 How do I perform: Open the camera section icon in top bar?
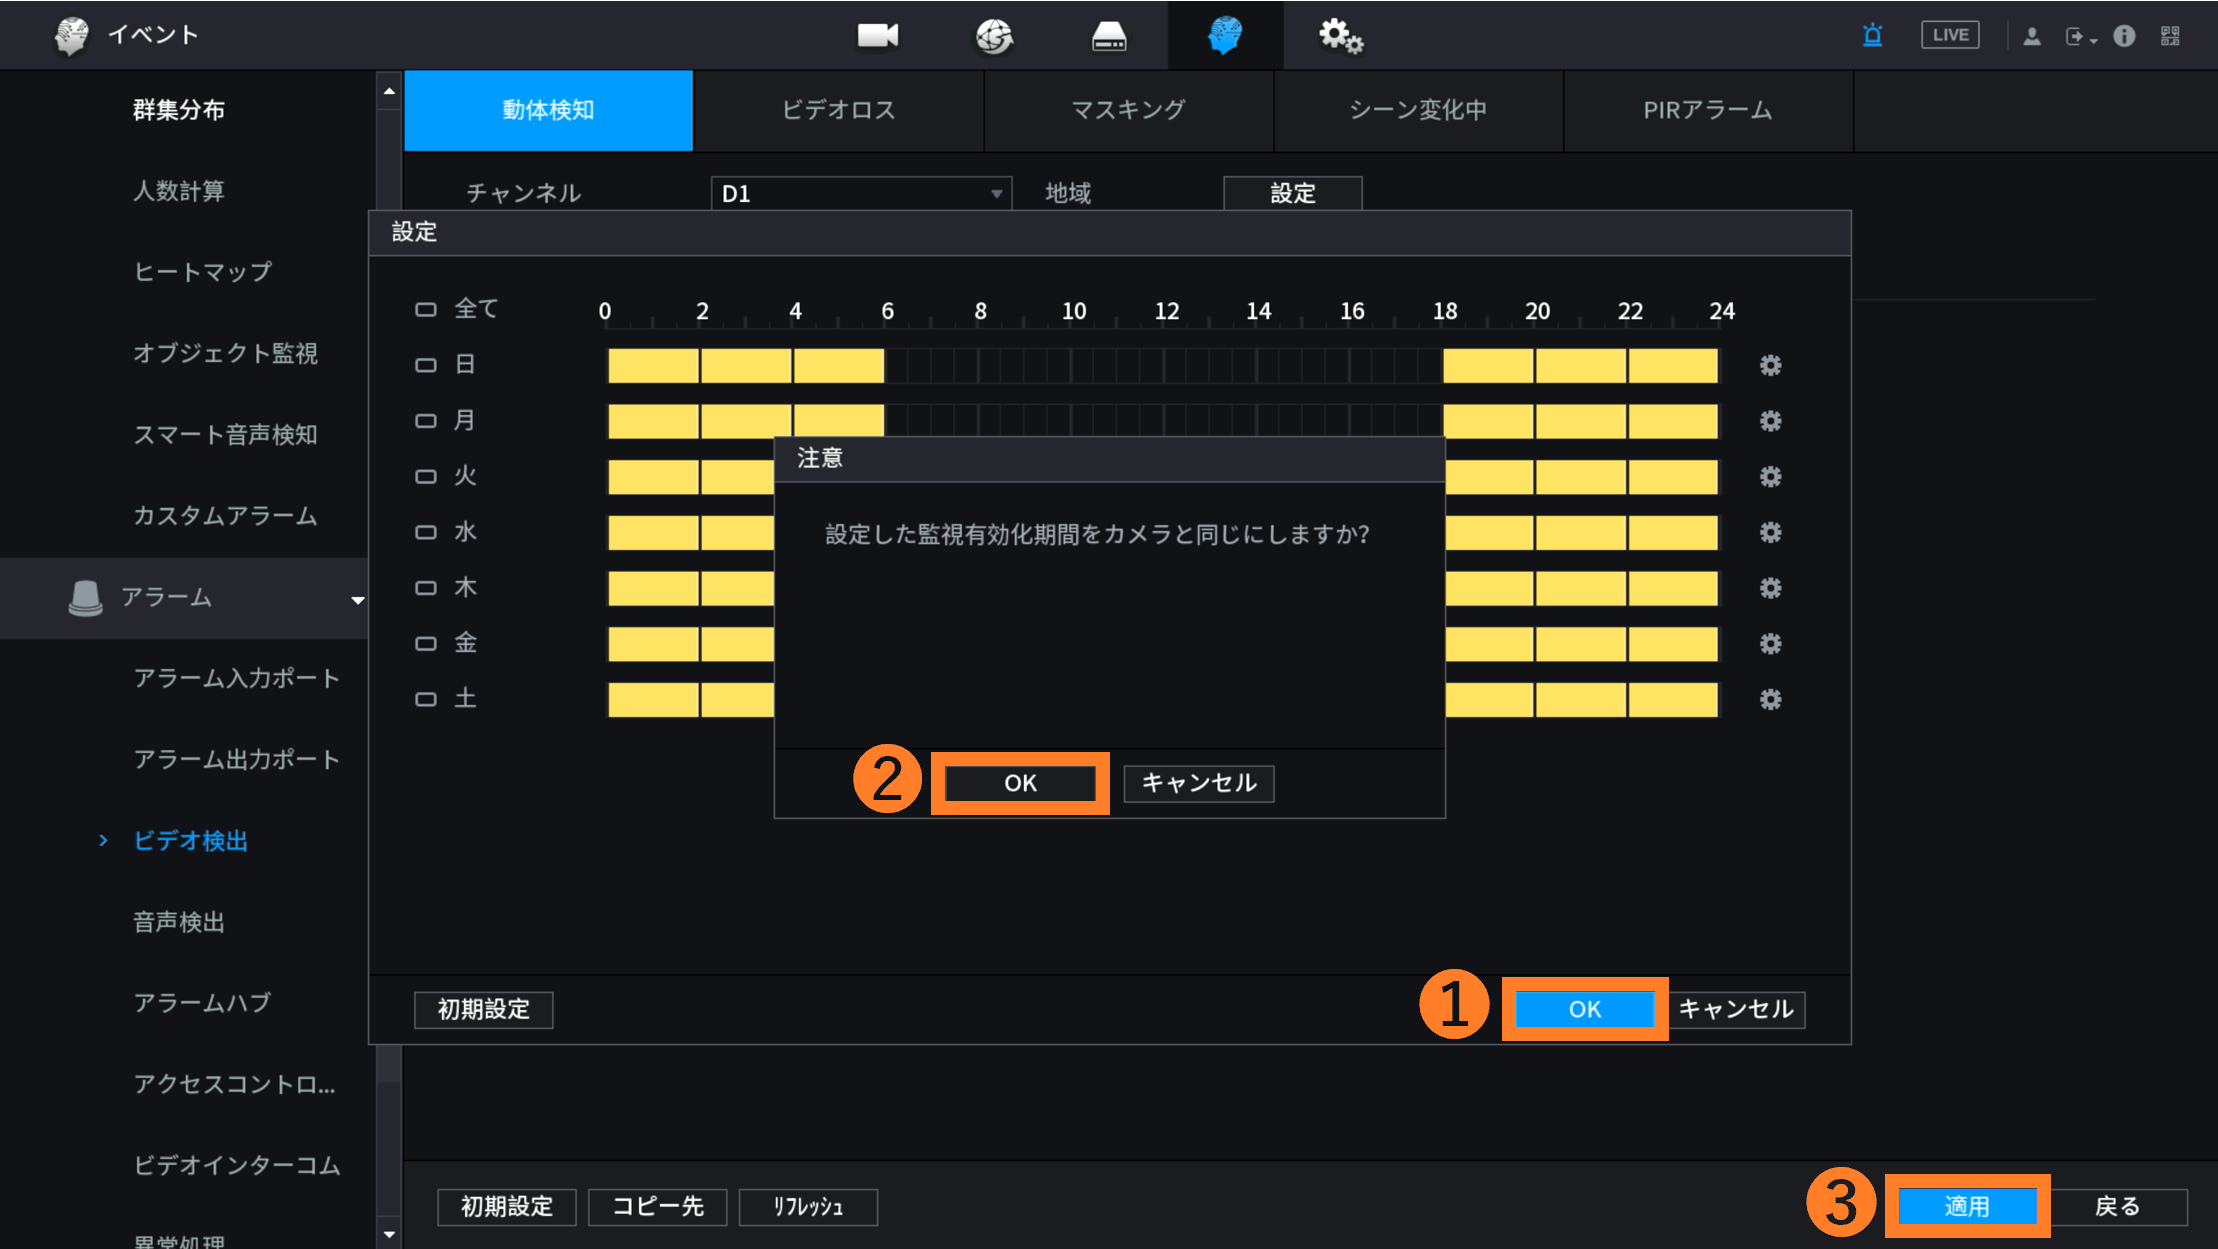point(877,35)
